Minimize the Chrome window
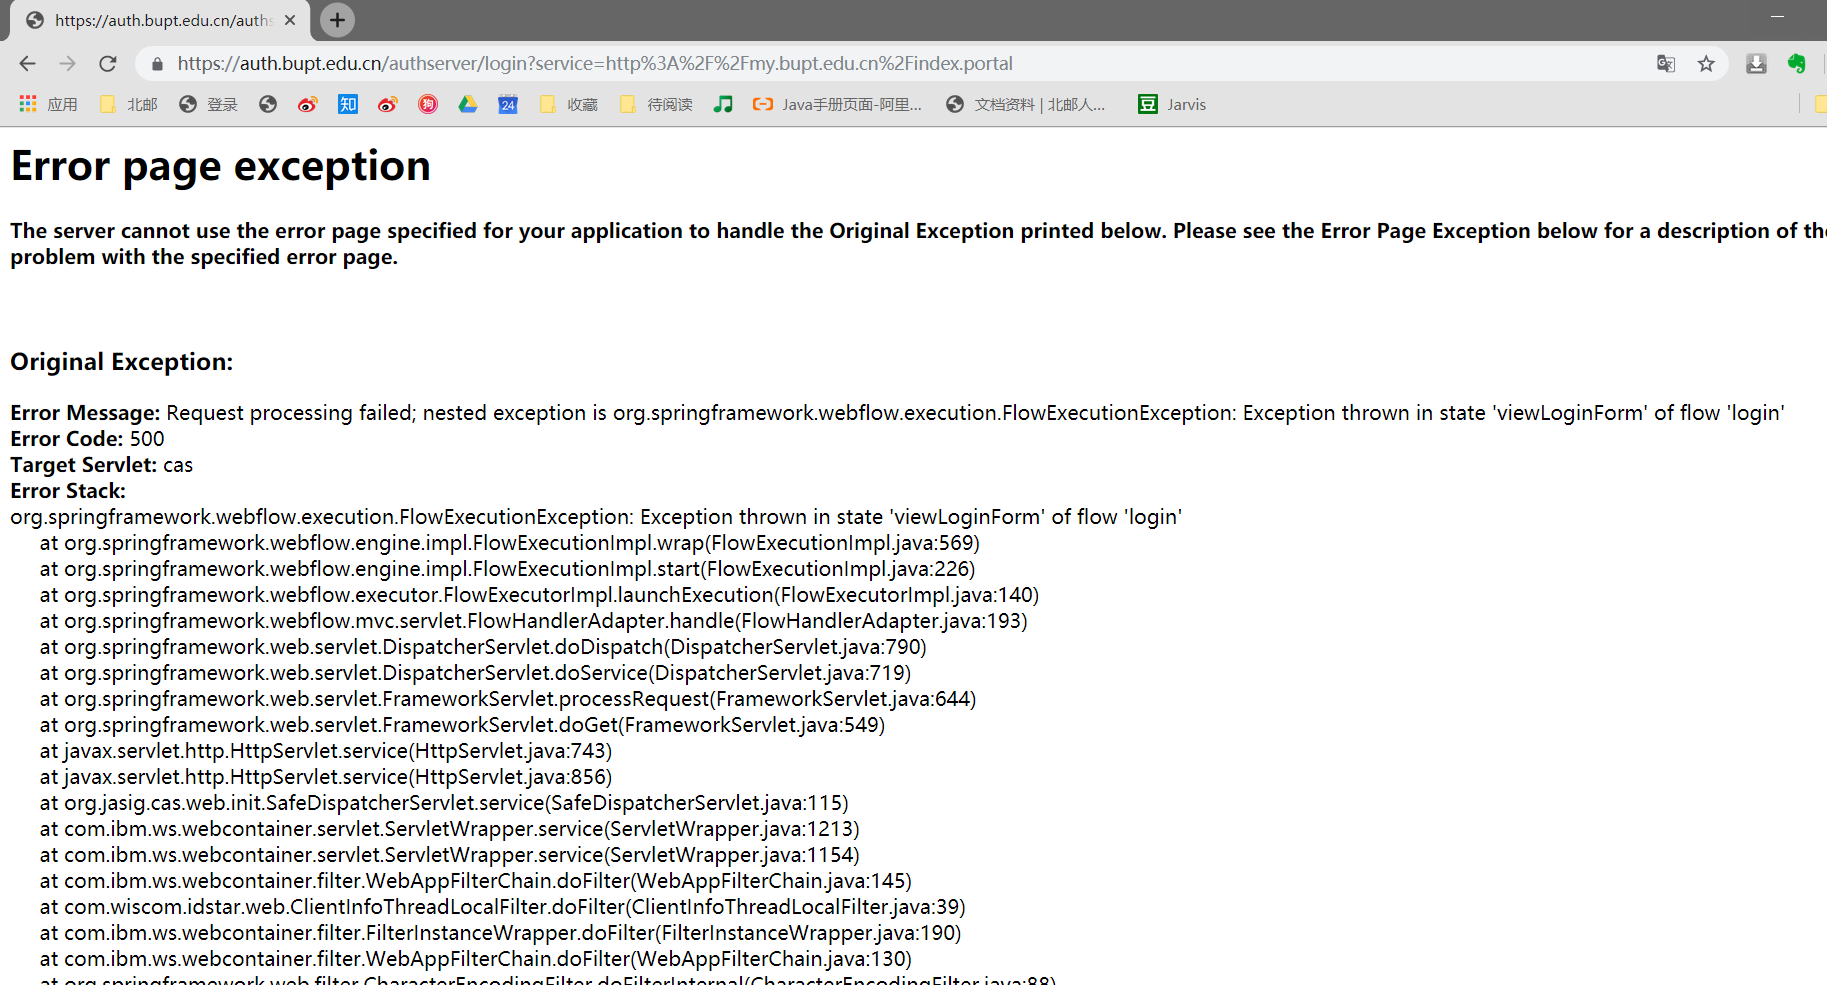The width and height of the screenshot is (1827, 985). pos(1777,17)
